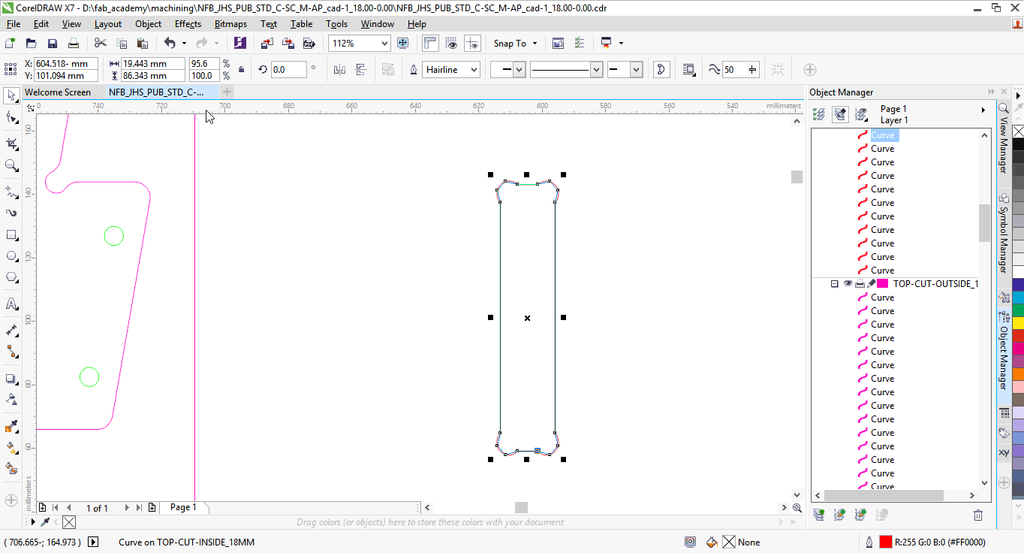Collapse the TOP-CUT-OUTSIDE_1 layer tree

point(834,284)
